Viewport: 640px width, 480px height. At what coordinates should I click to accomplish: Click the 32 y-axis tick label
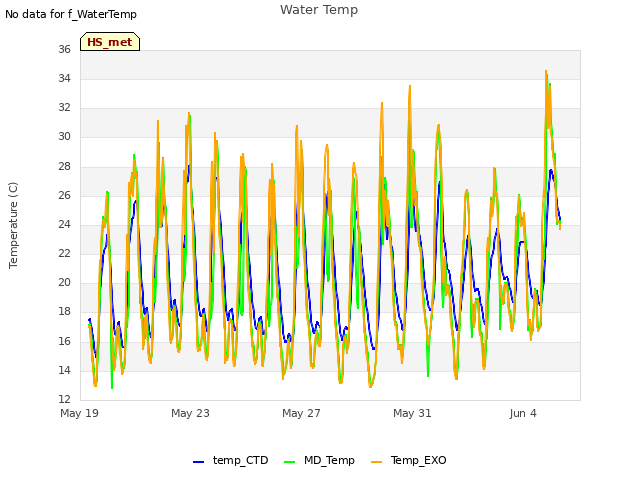64,107
